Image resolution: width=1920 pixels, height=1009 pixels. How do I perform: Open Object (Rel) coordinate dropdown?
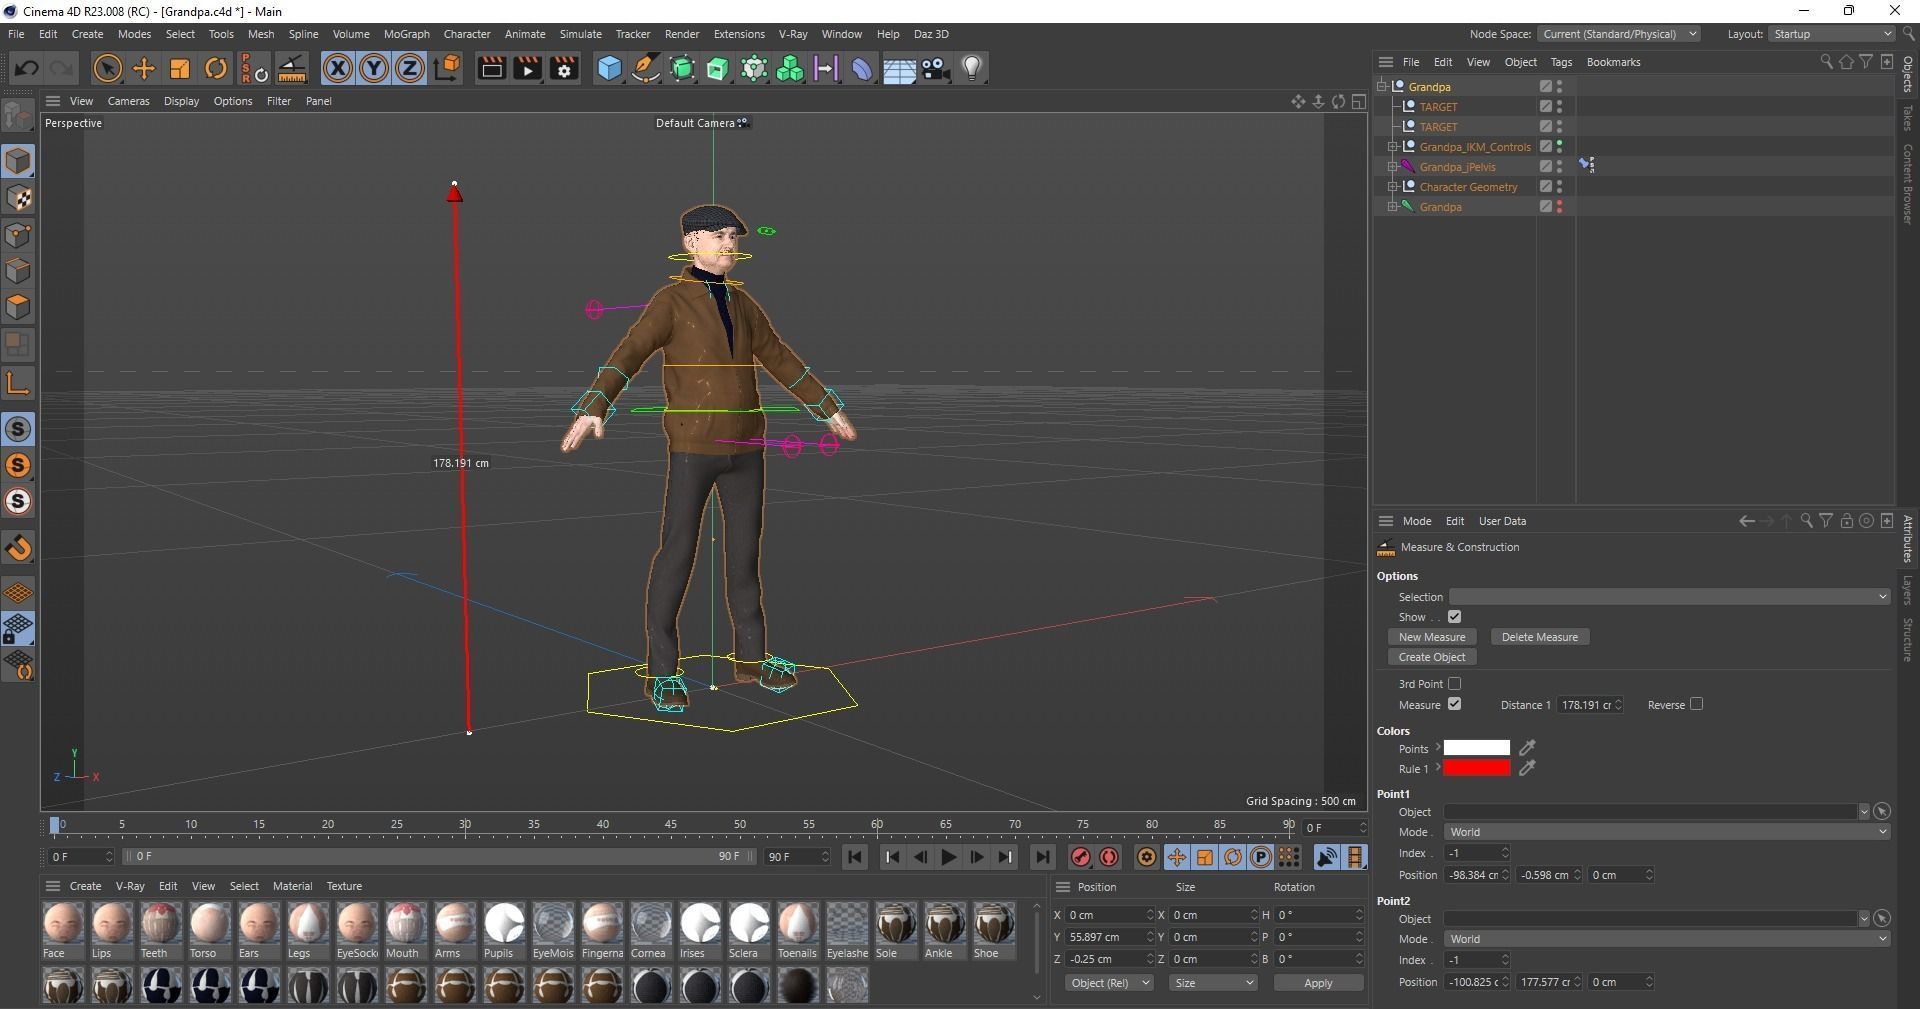(1109, 983)
